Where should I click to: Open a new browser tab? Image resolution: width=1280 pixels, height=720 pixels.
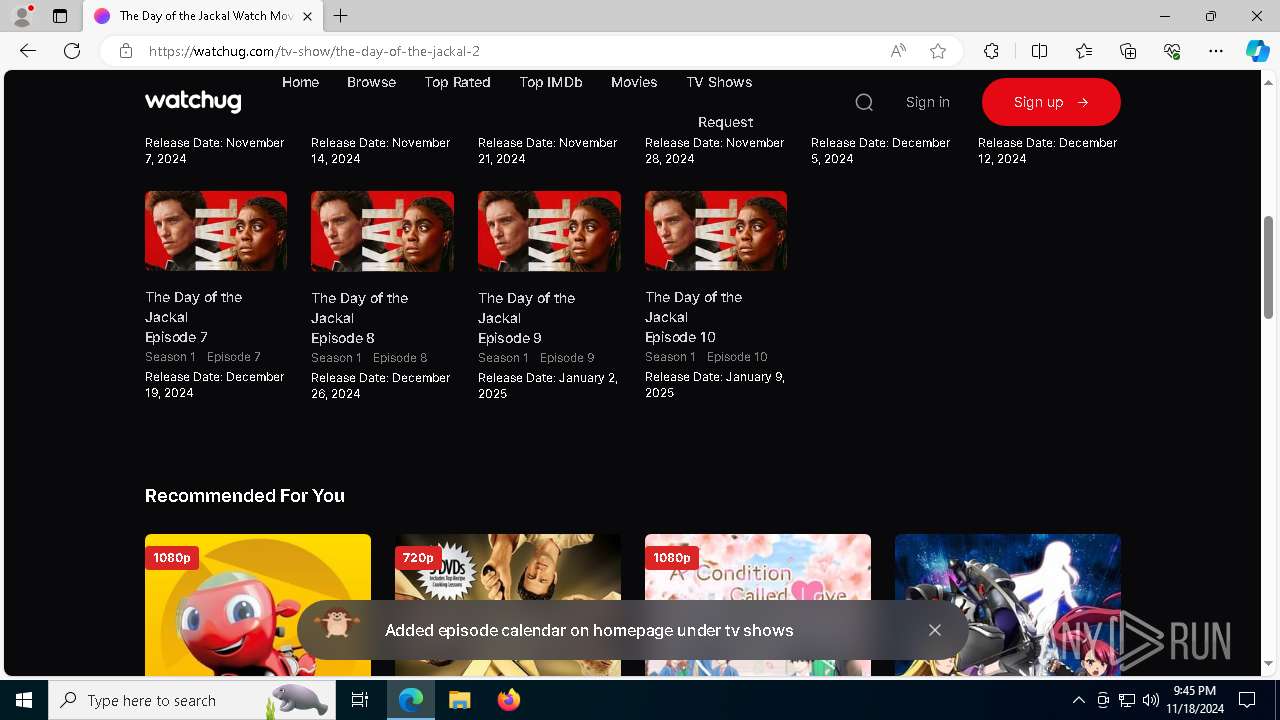[x=341, y=16]
